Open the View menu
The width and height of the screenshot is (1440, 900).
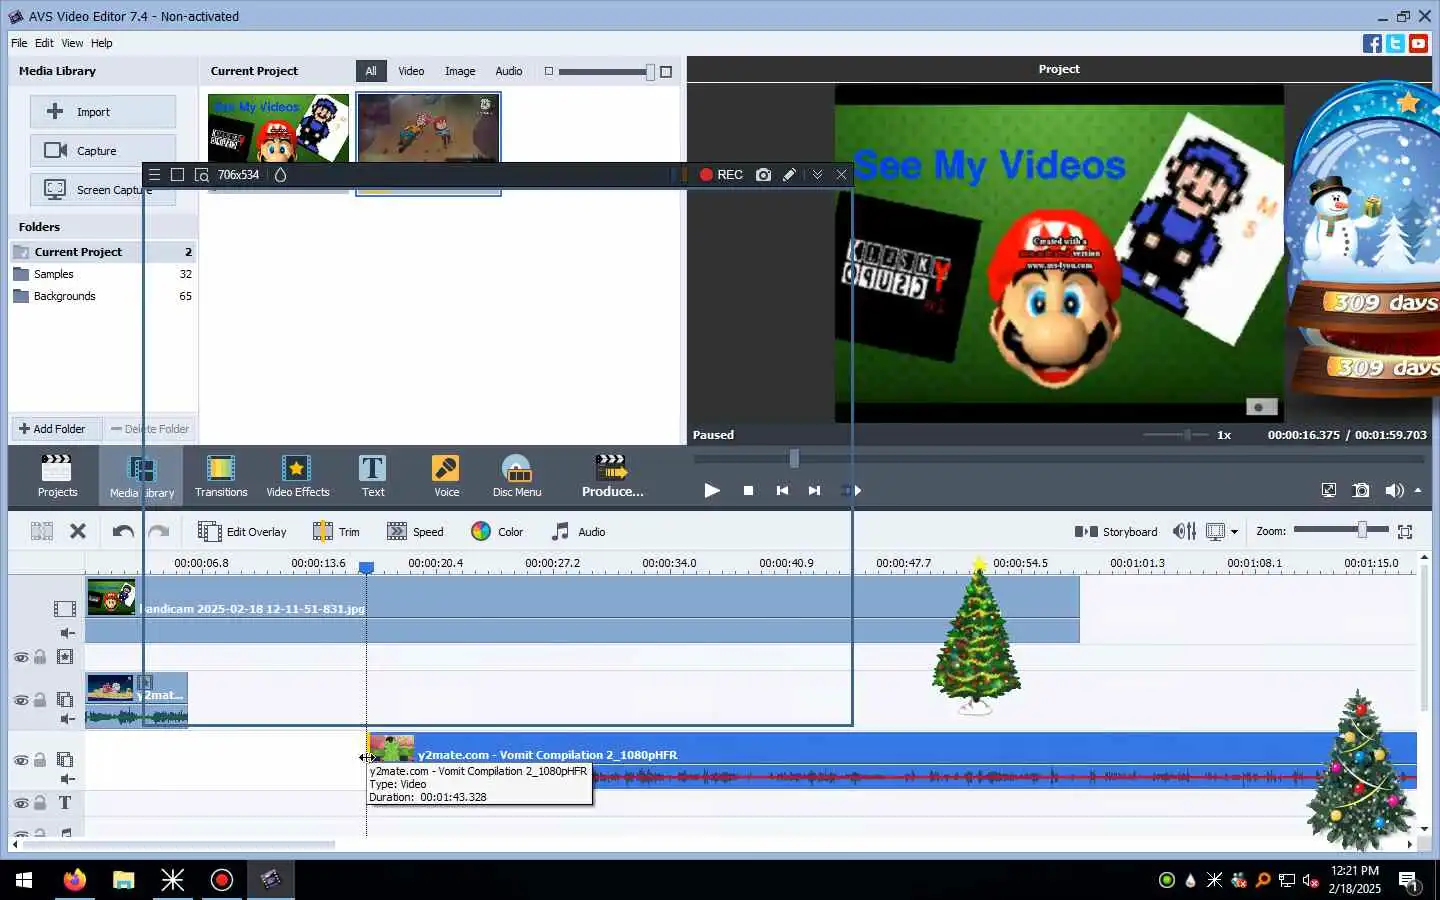(72, 43)
